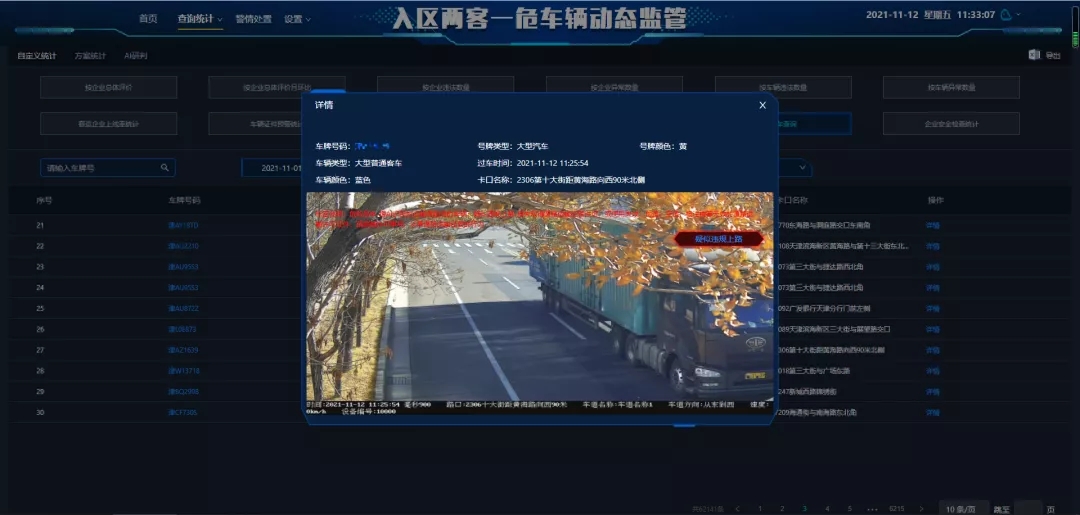The width and height of the screenshot is (1080, 515).
Task: Open the user account icon in header
Action: (x=1006, y=14)
